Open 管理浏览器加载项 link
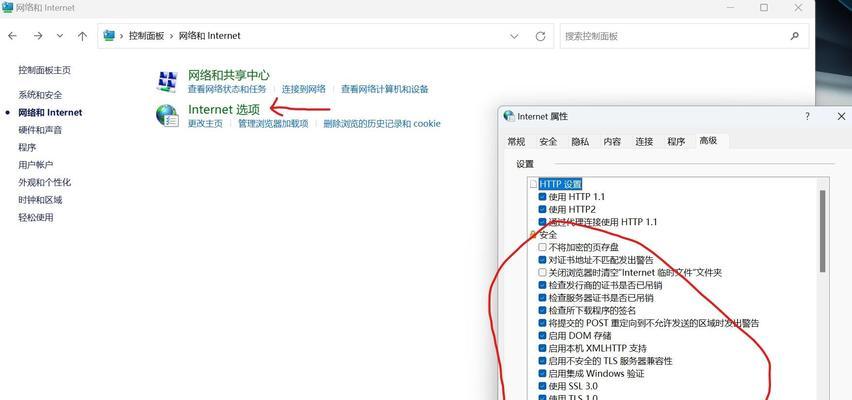Screen dimensions: 852x400 [x=273, y=123]
